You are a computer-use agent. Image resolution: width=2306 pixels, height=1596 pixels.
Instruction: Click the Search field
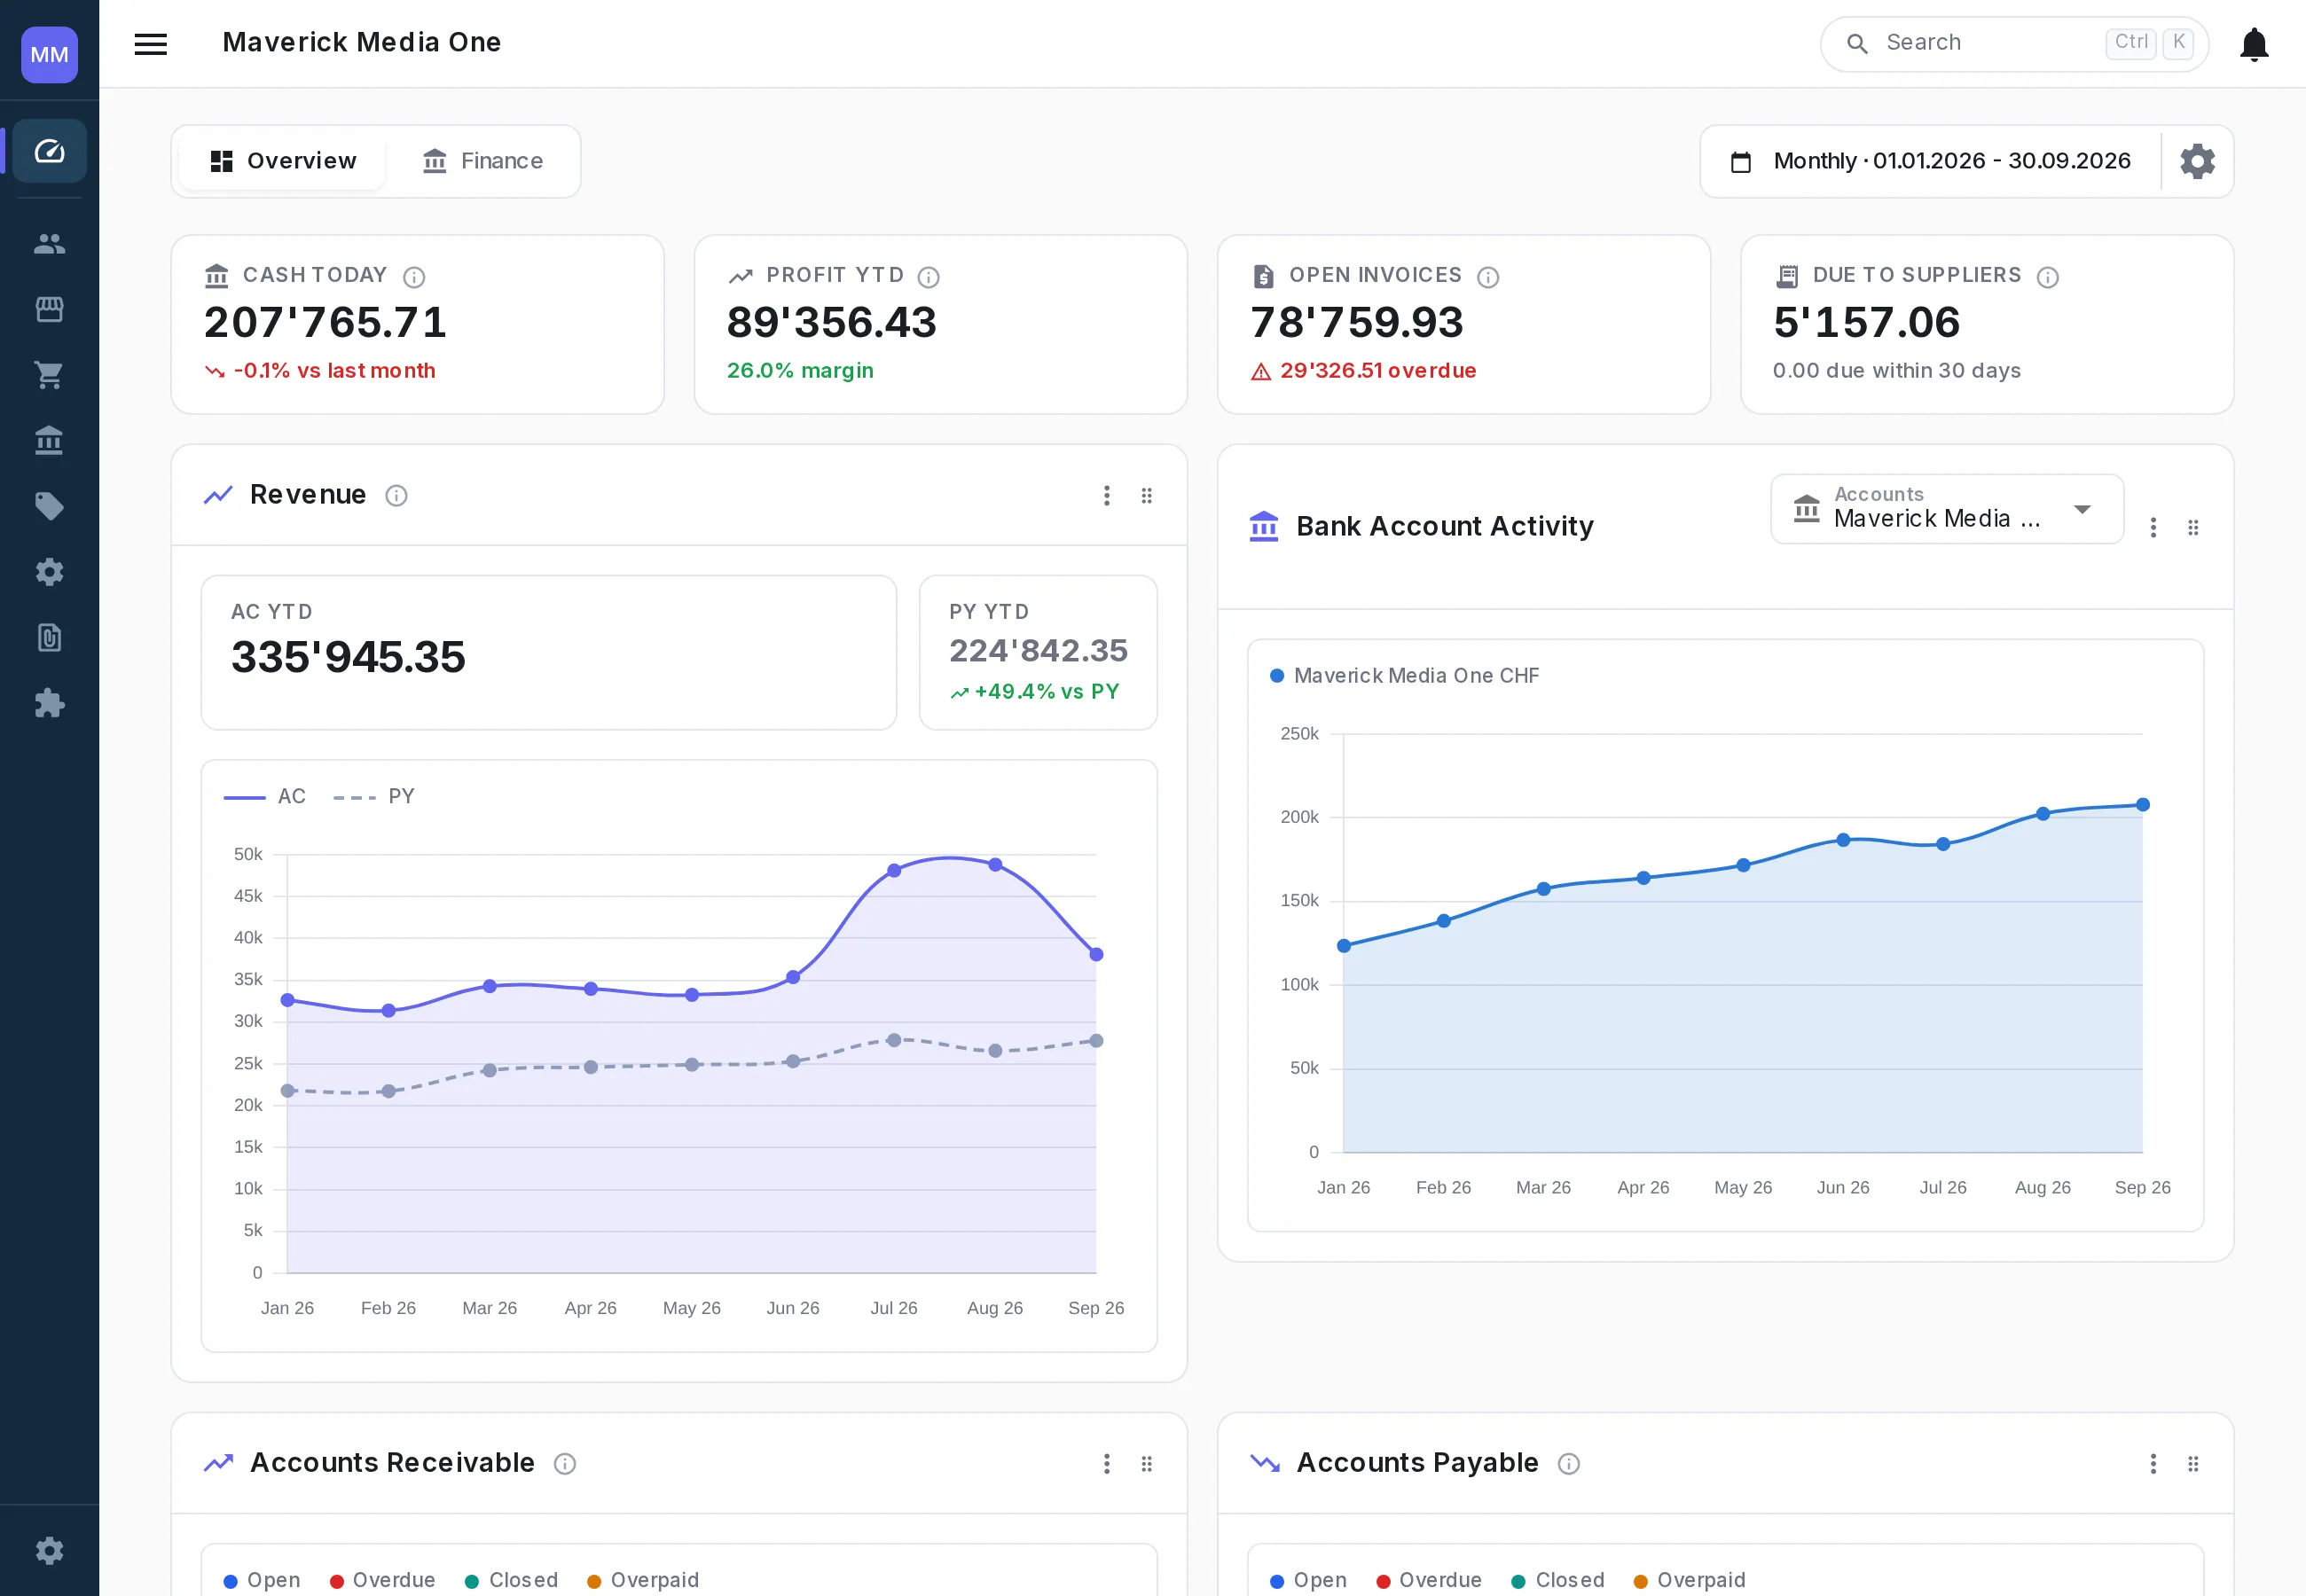(2014, 43)
